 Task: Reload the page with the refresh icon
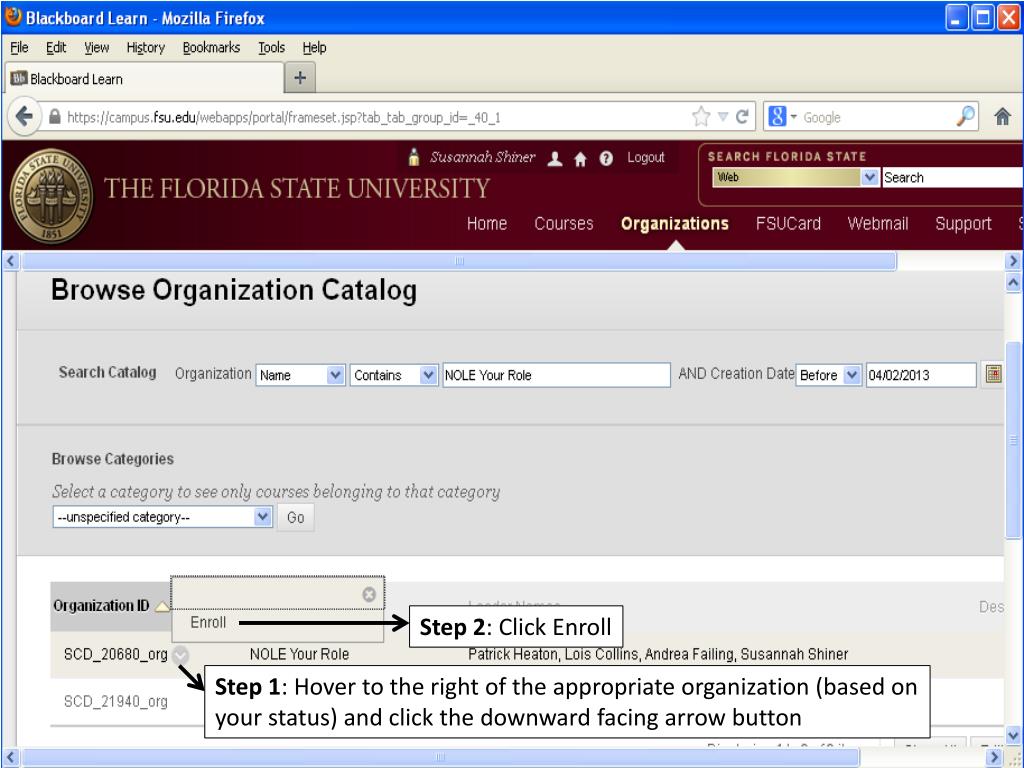pos(742,117)
